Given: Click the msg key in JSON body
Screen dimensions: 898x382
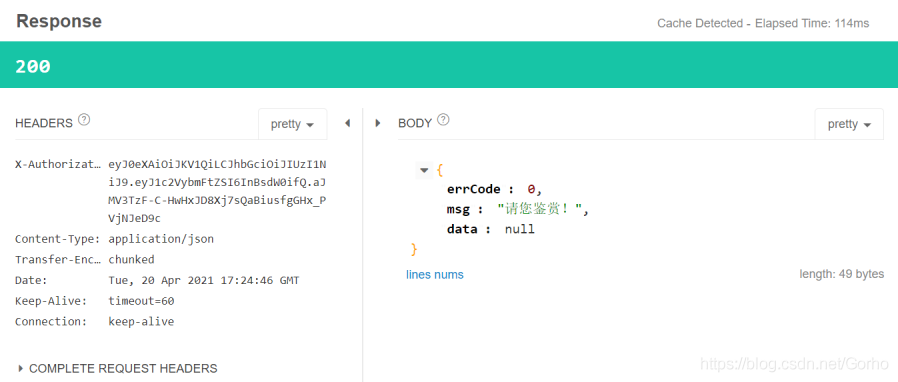Looking at the screenshot, I should click(458, 209).
